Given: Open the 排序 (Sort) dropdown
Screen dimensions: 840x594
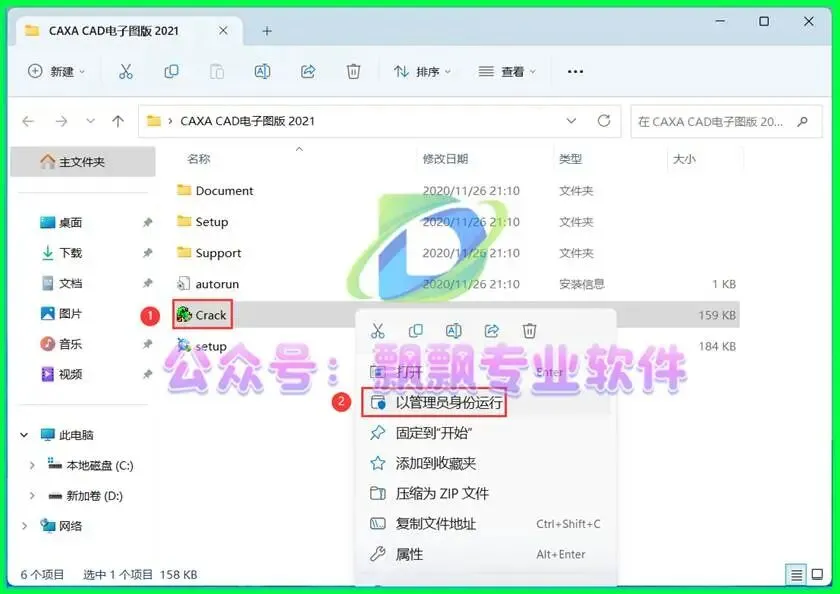Looking at the screenshot, I should click(x=422, y=71).
